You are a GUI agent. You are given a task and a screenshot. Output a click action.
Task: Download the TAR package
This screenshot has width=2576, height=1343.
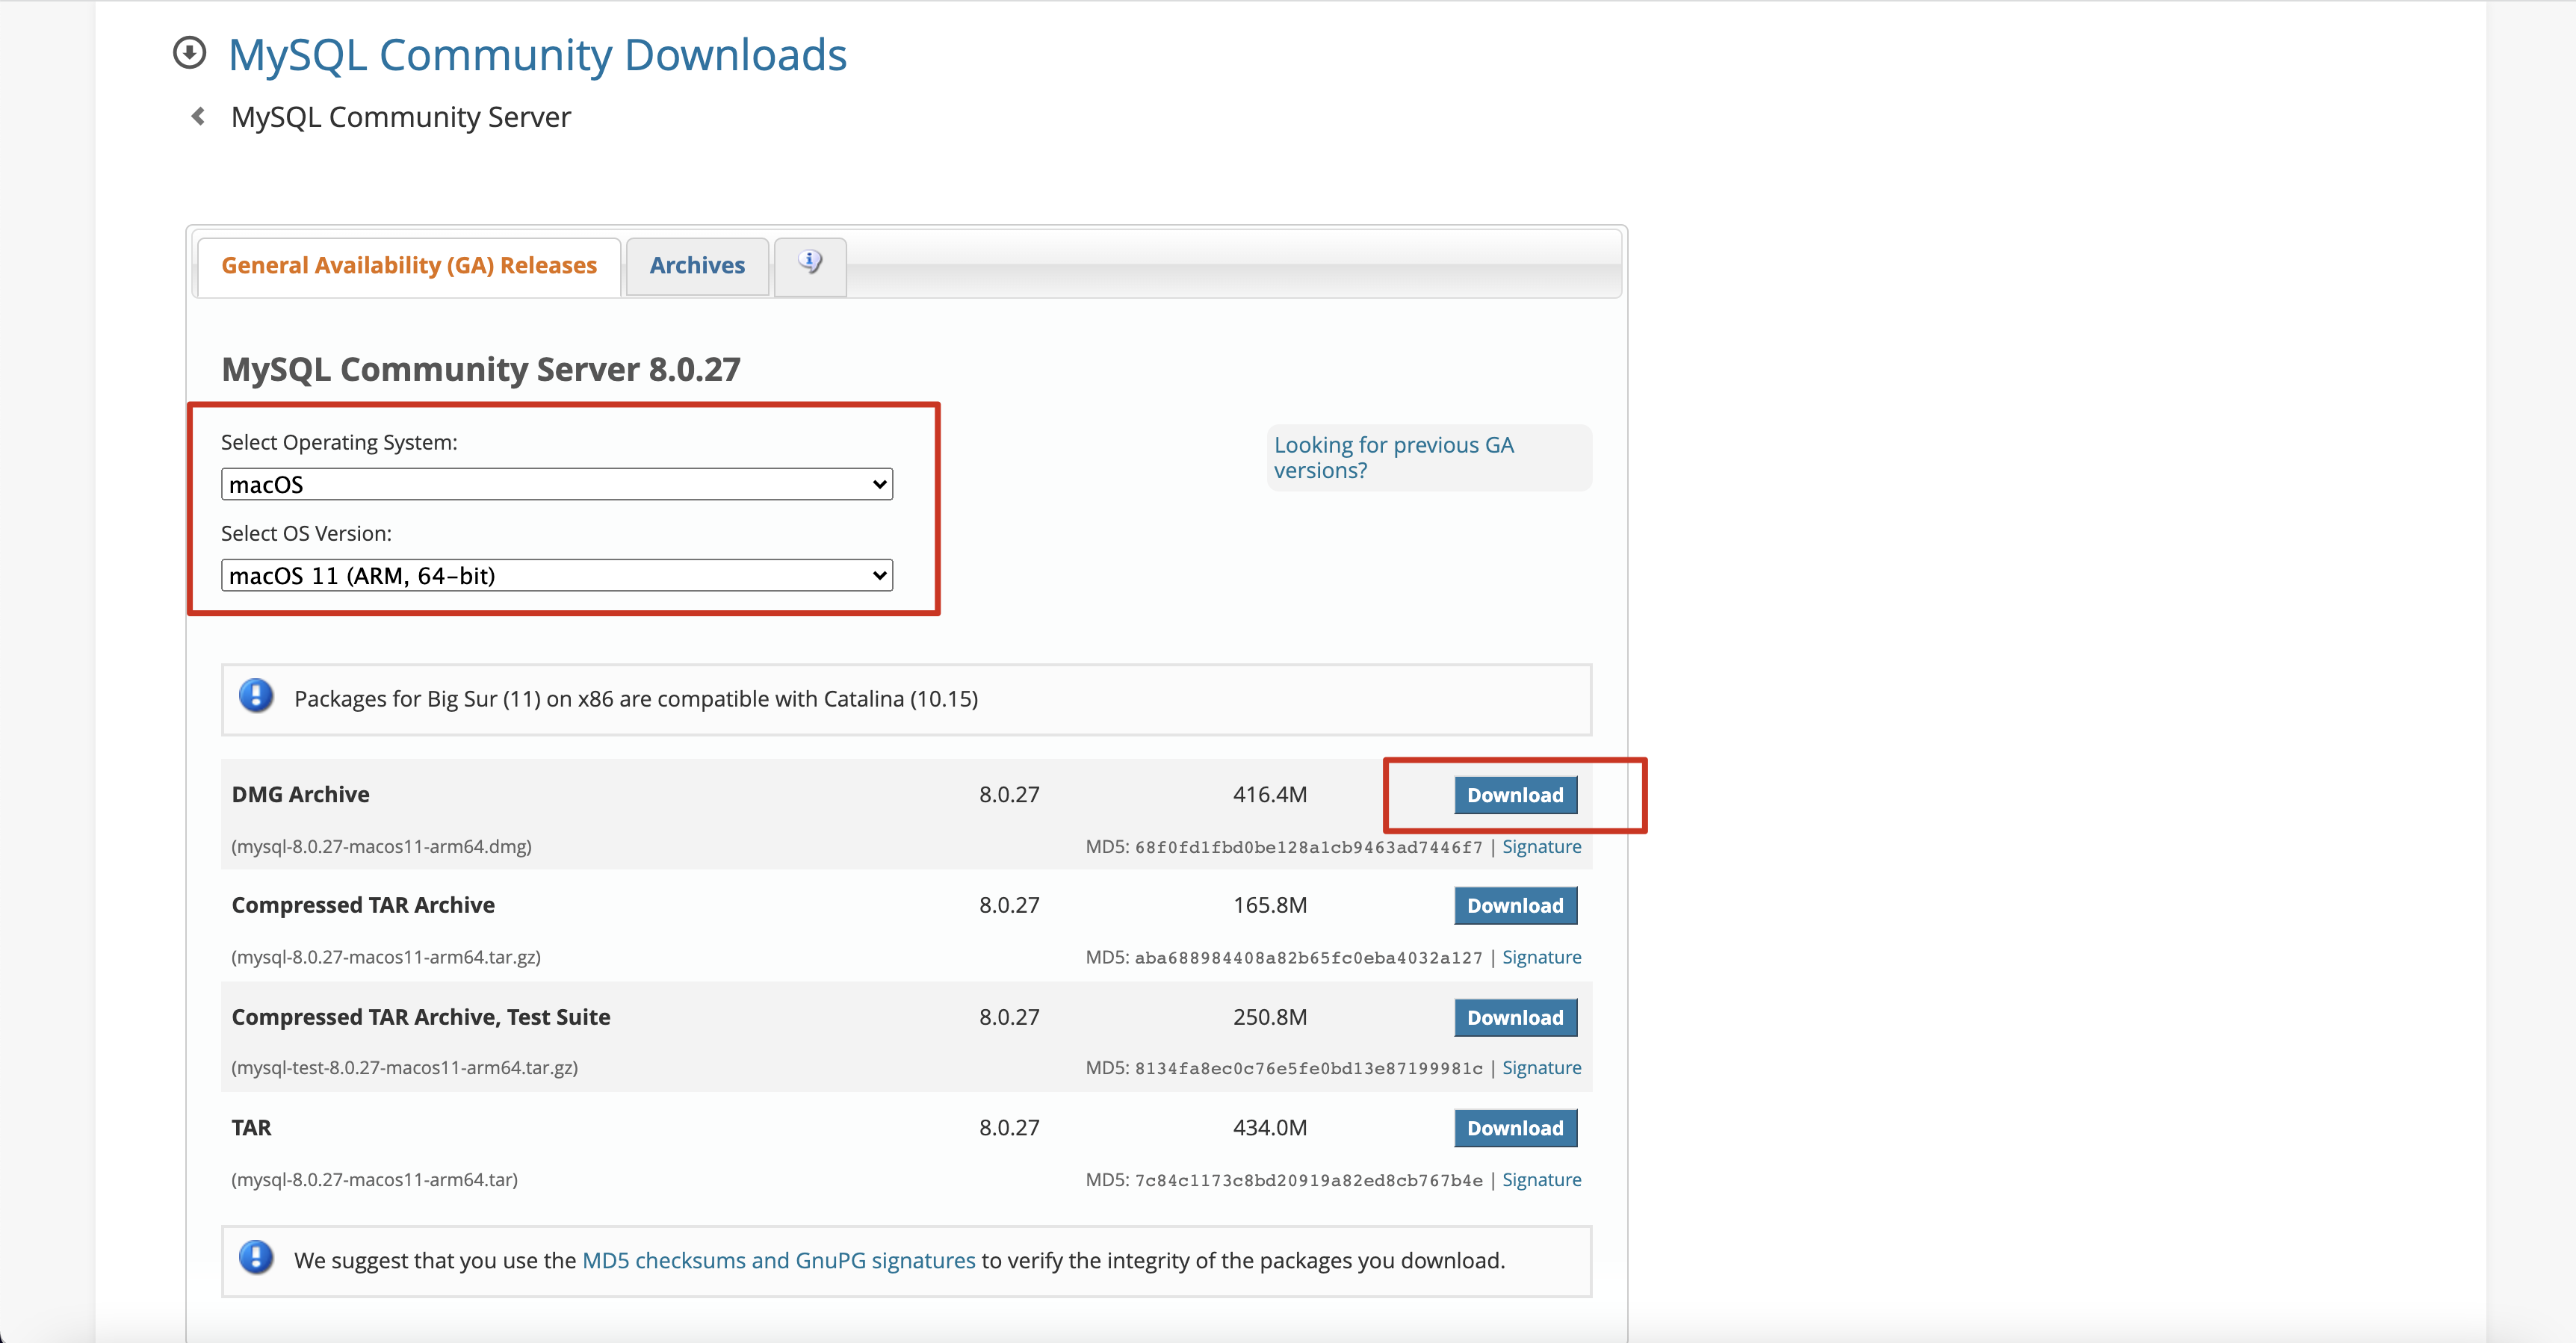point(1515,1128)
